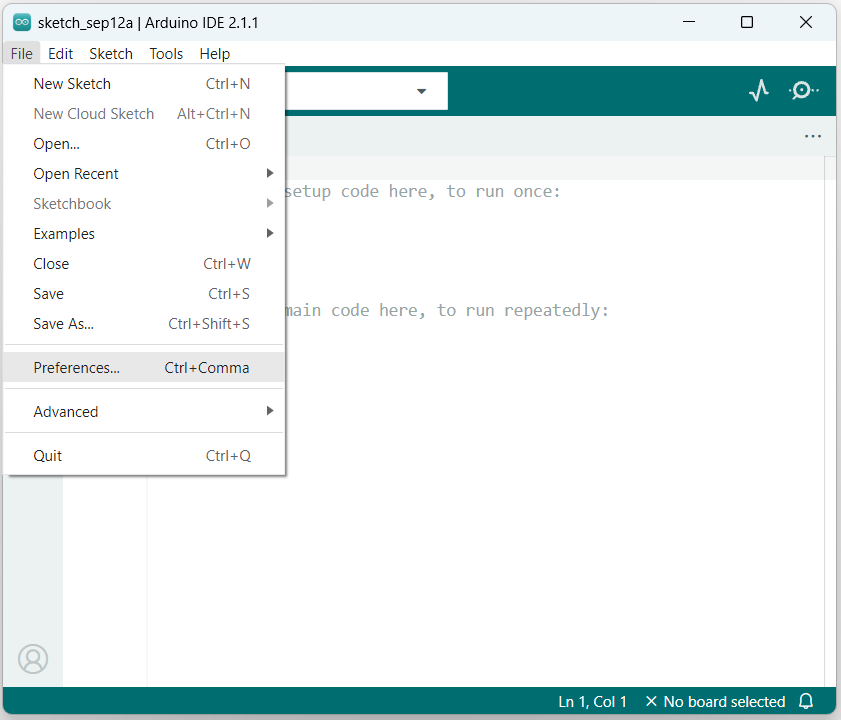Image resolution: width=841 pixels, height=720 pixels.
Task: Dismiss the board selection with the X icon
Action: (651, 701)
